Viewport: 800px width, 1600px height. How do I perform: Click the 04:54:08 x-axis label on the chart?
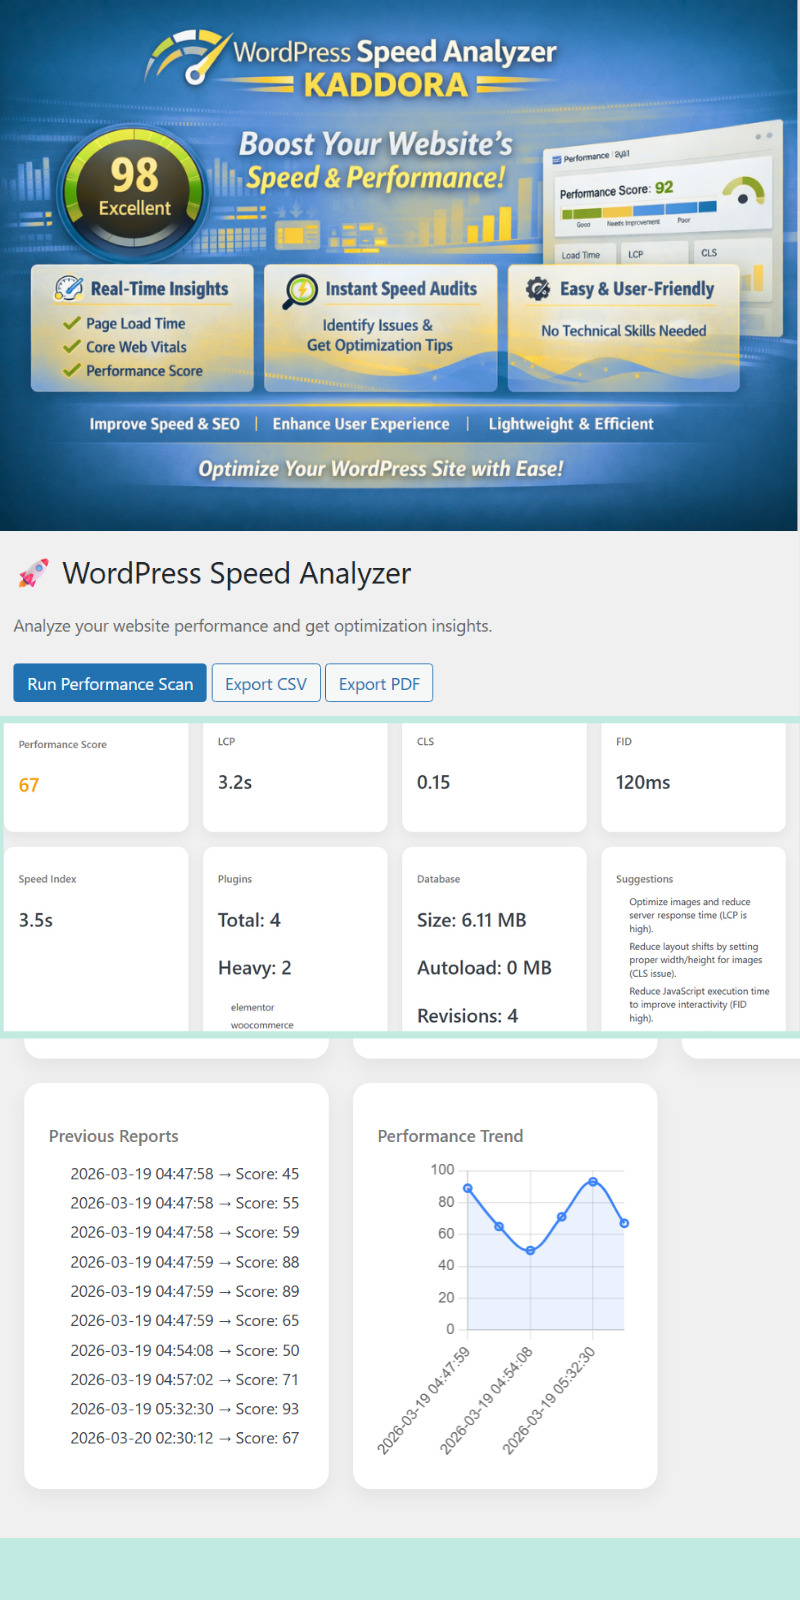487,1400
